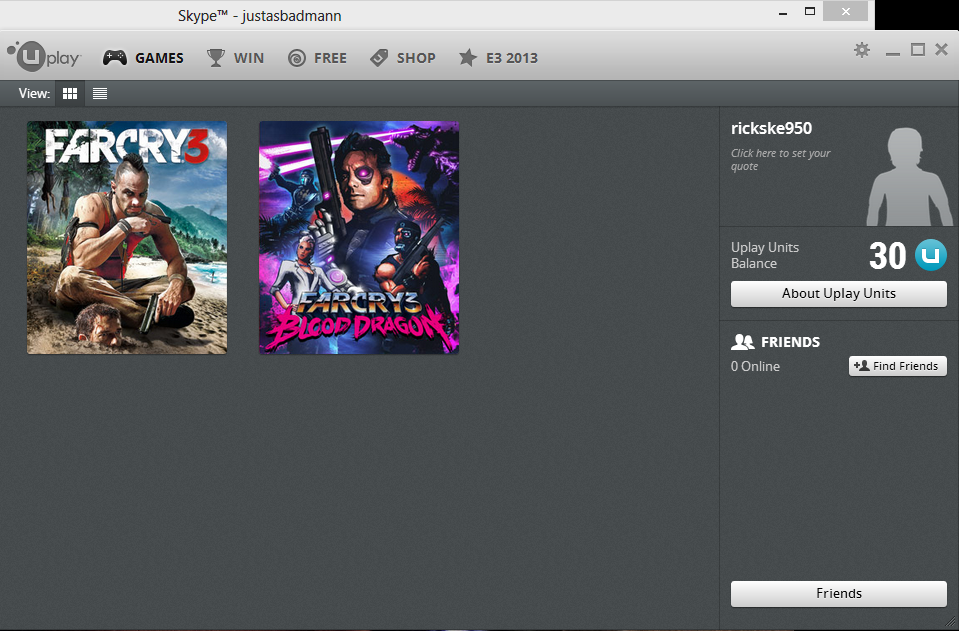
Task: Open About Uplay Units
Action: [x=839, y=294]
